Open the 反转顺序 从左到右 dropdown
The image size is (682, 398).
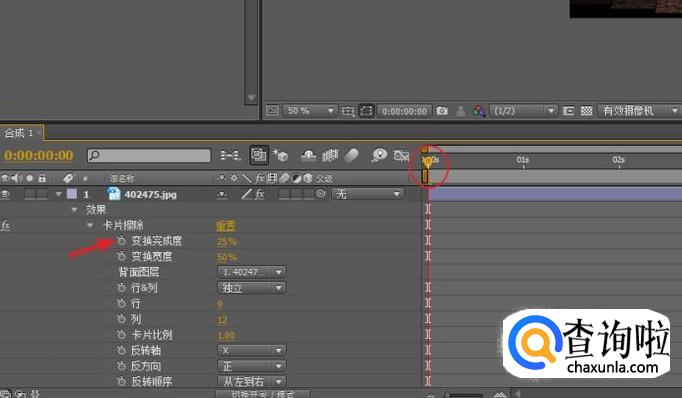[x=251, y=382]
